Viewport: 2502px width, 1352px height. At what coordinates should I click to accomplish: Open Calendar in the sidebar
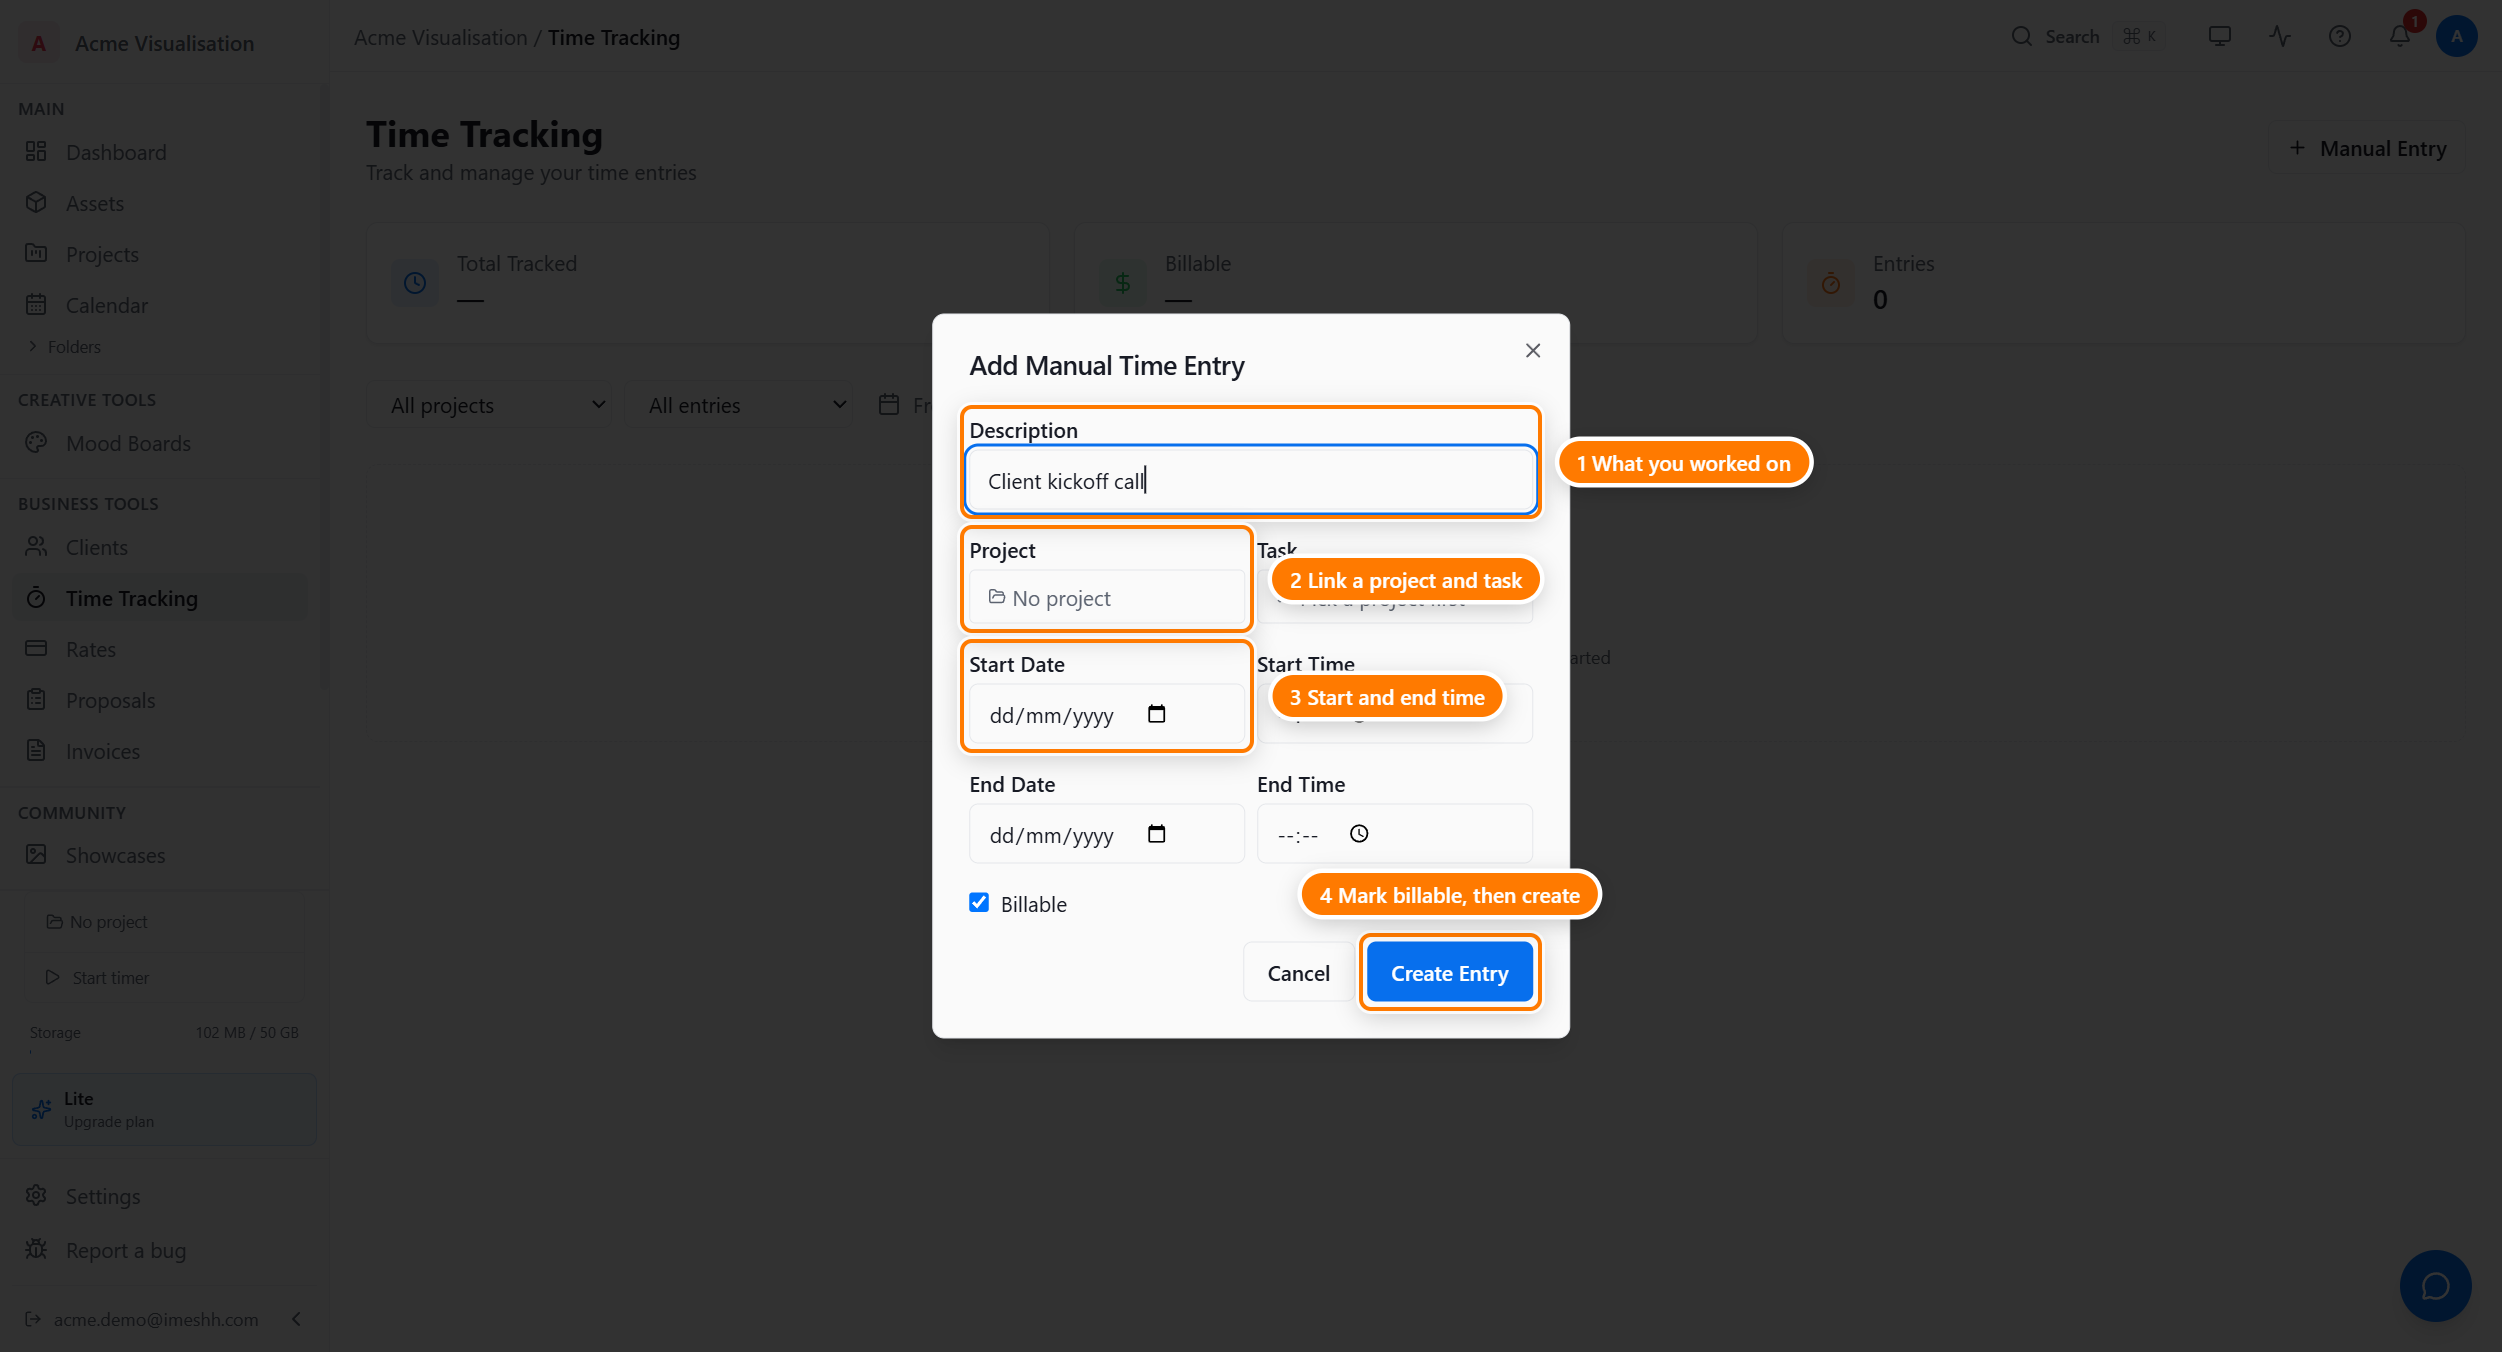[163, 305]
